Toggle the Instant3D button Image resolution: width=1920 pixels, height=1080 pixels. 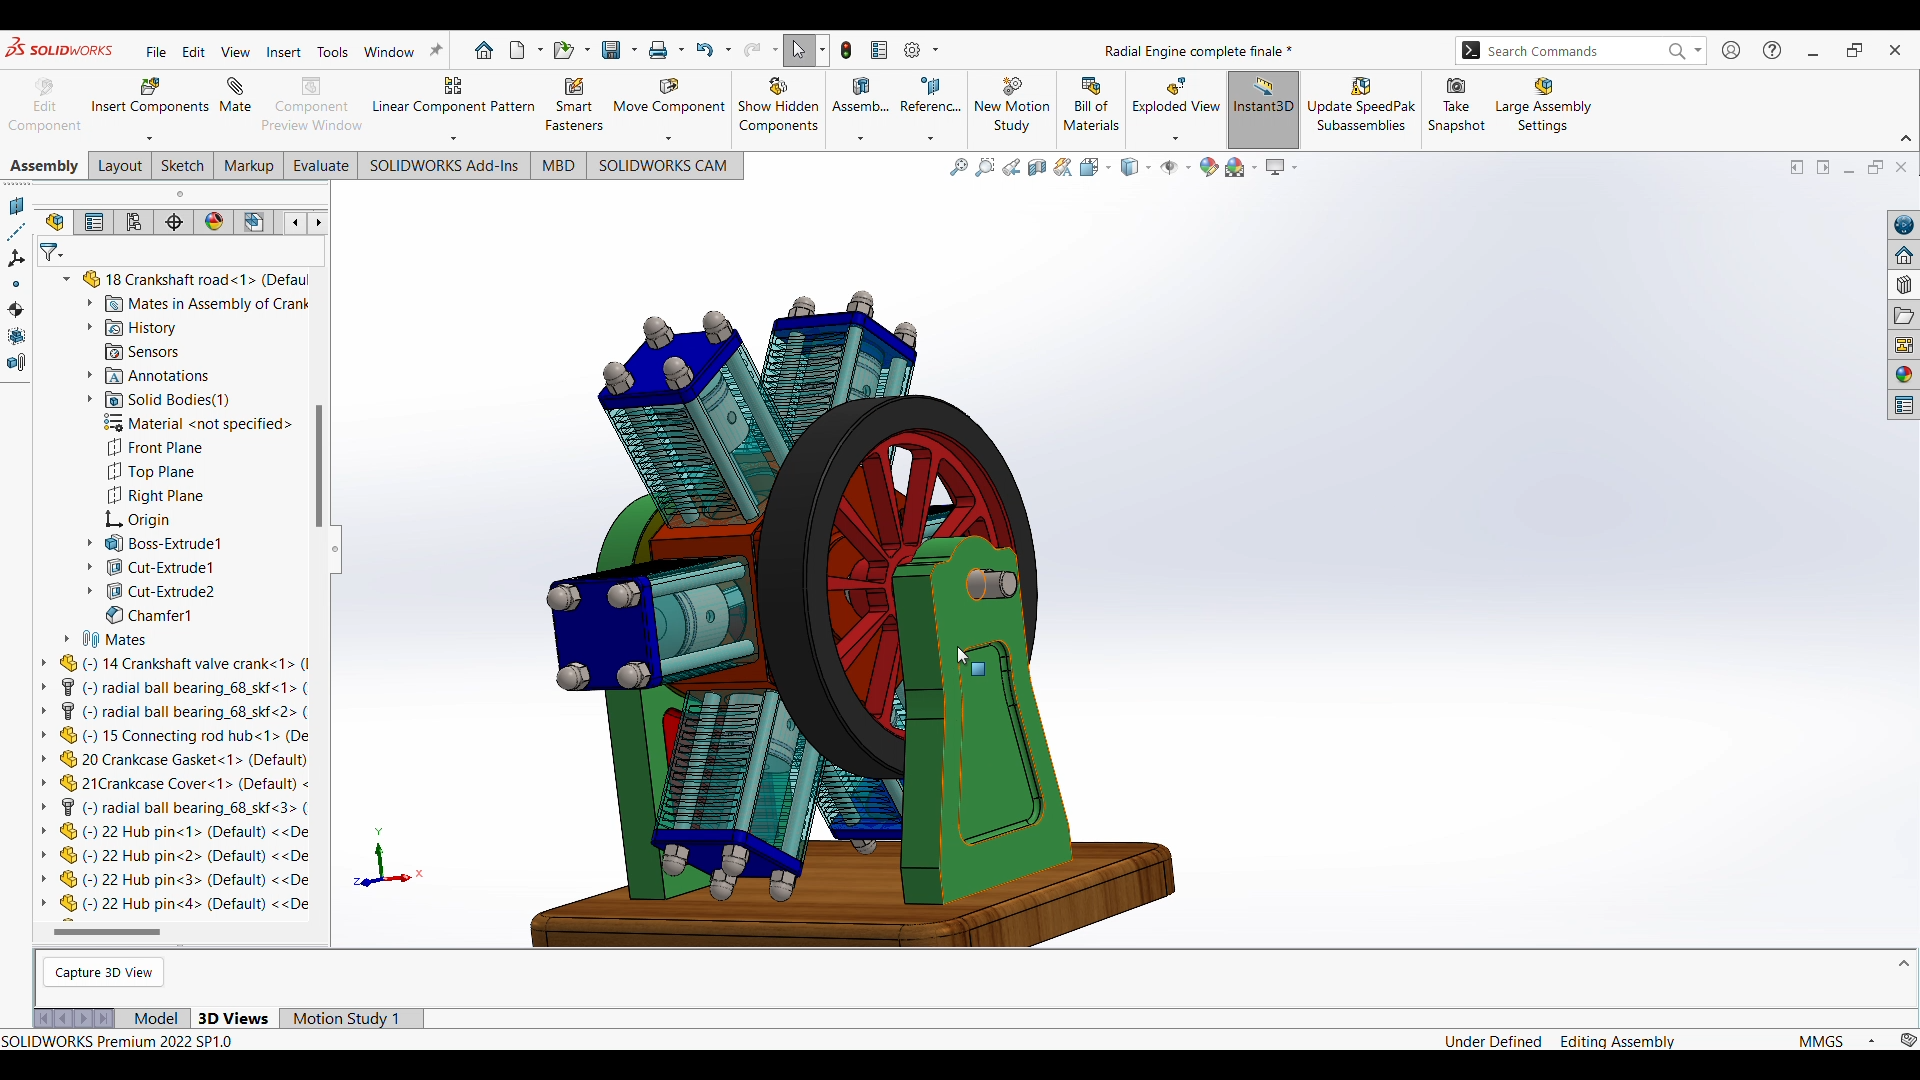point(1264,109)
